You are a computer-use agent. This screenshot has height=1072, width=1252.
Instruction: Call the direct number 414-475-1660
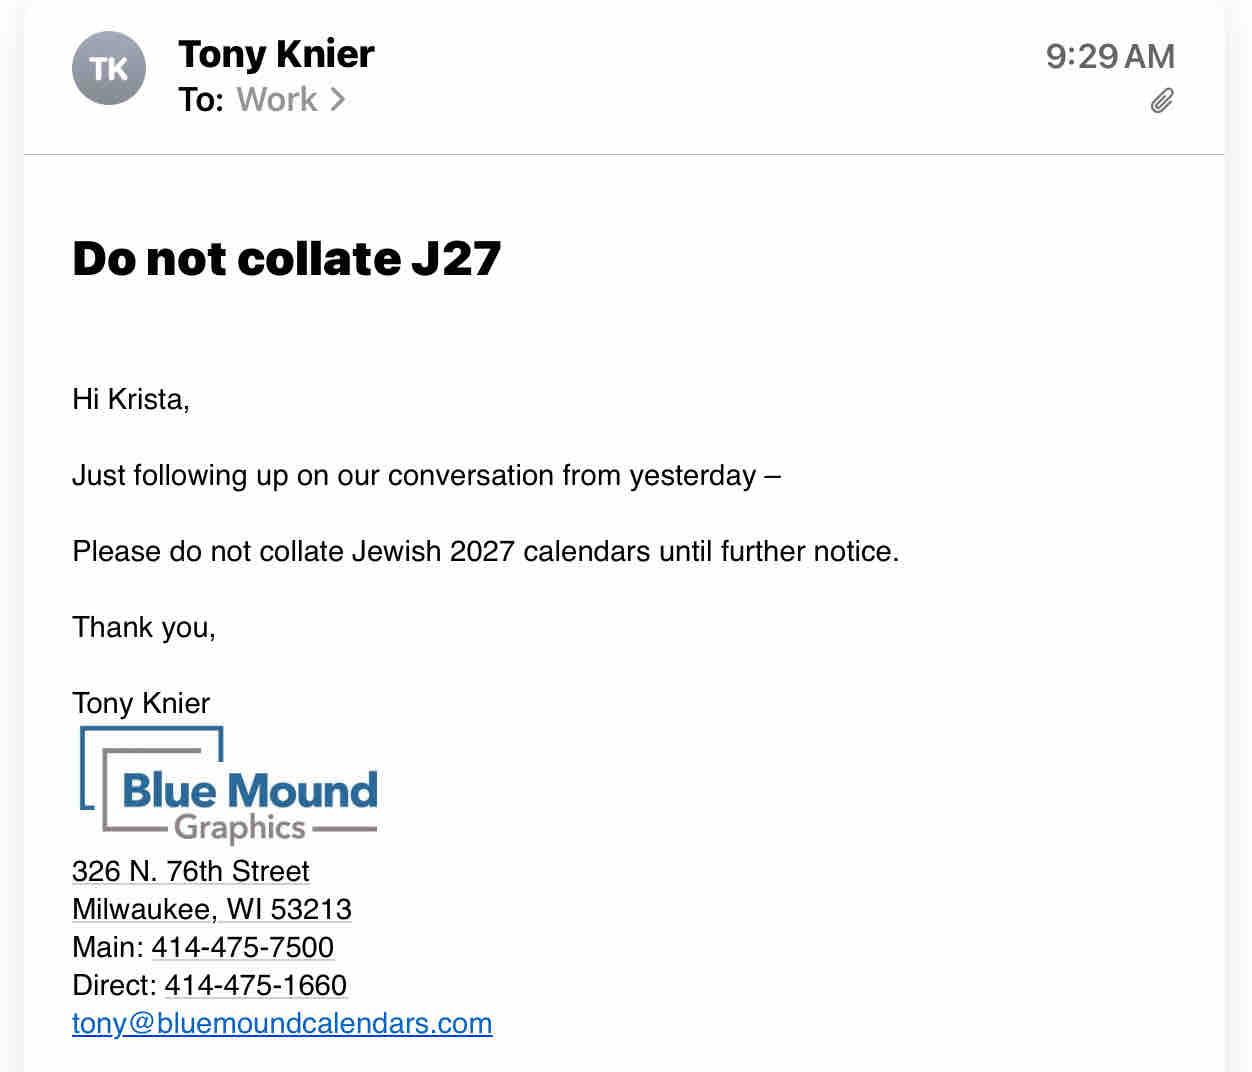click(256, 985)
